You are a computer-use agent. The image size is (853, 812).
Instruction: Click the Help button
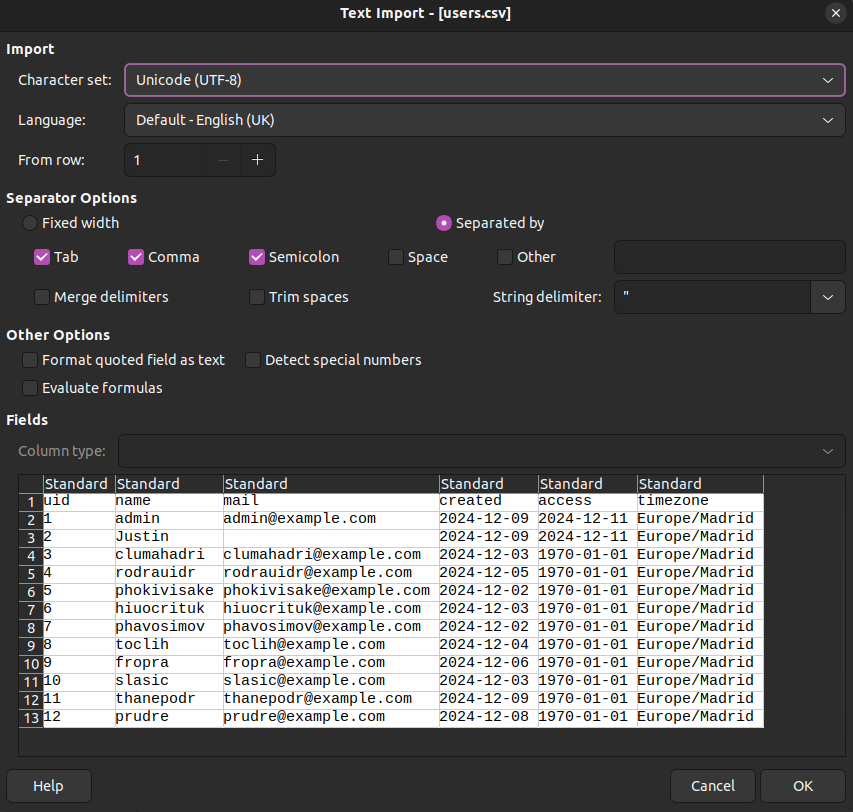(x=48, y=786)
